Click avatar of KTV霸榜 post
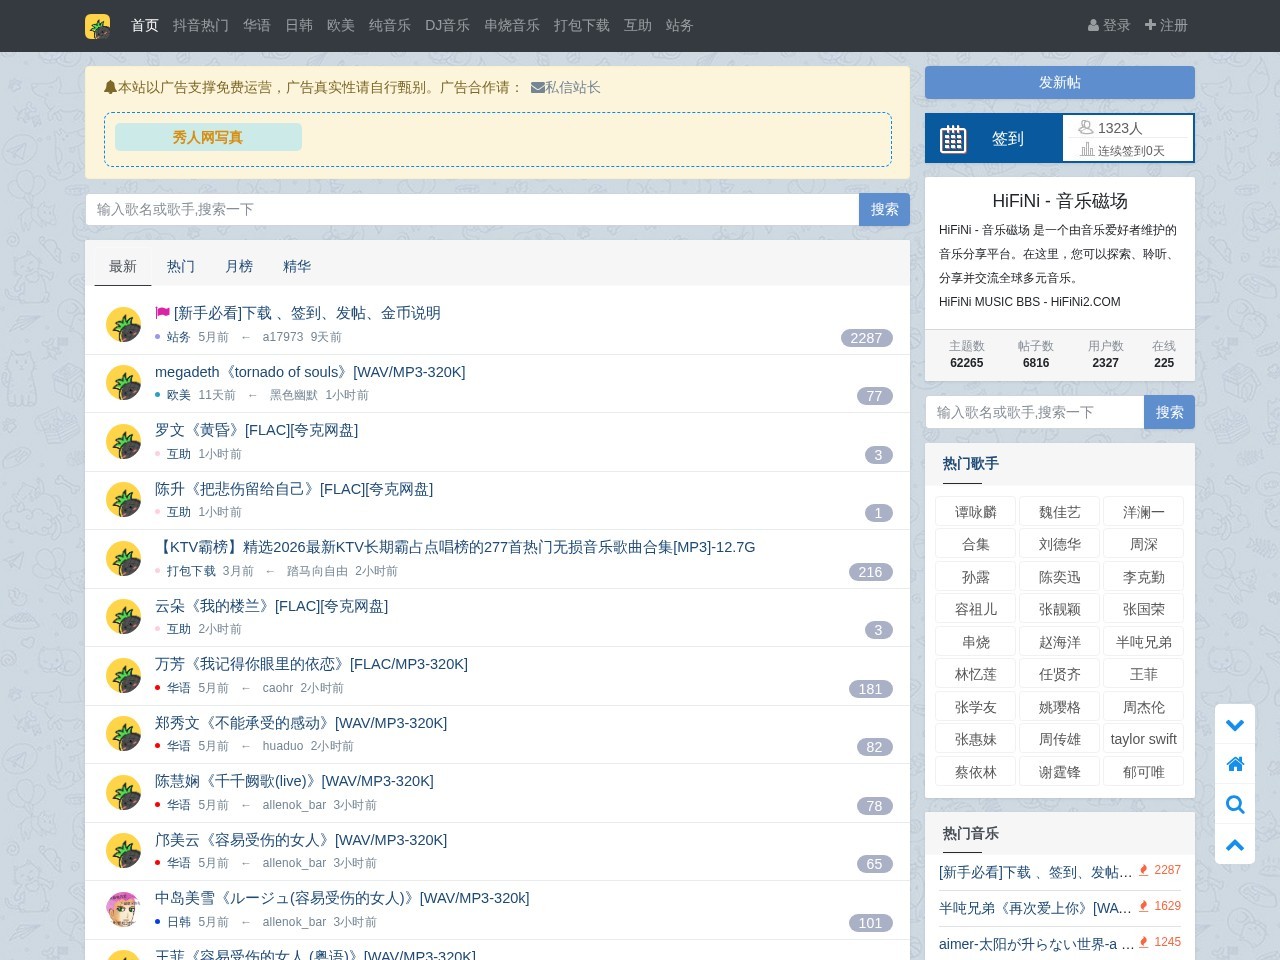Image resolution: width=1280 pixels, height=960 pixels. click(x=123, y=559)
